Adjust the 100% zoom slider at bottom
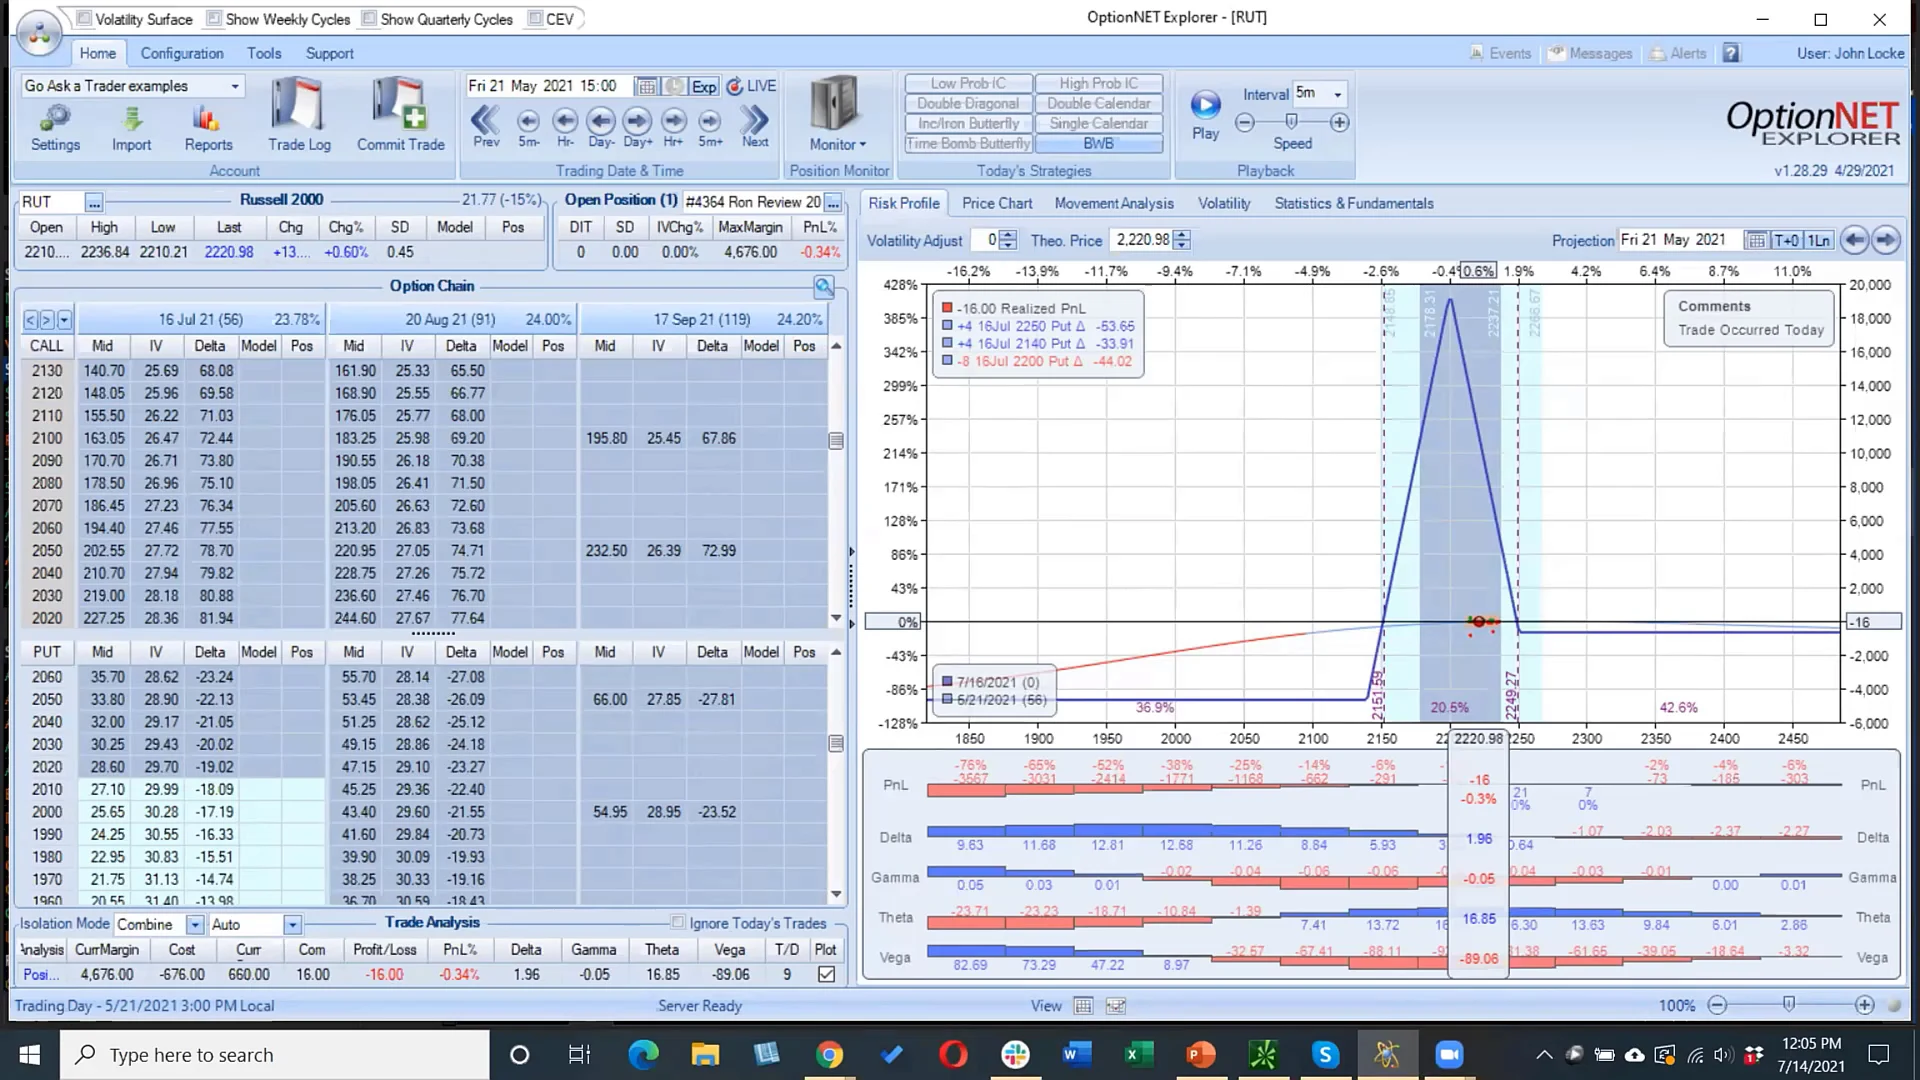 pos(1789,1005)
